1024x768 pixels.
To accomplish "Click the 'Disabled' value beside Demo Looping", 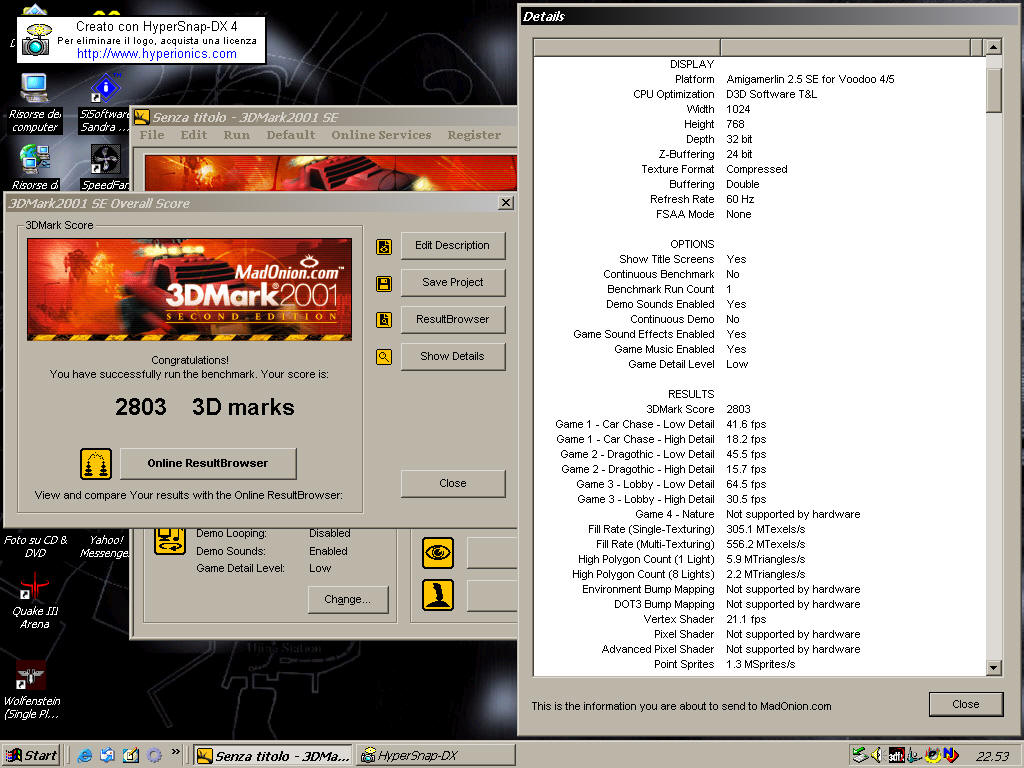I will click(x=330, y=534).
